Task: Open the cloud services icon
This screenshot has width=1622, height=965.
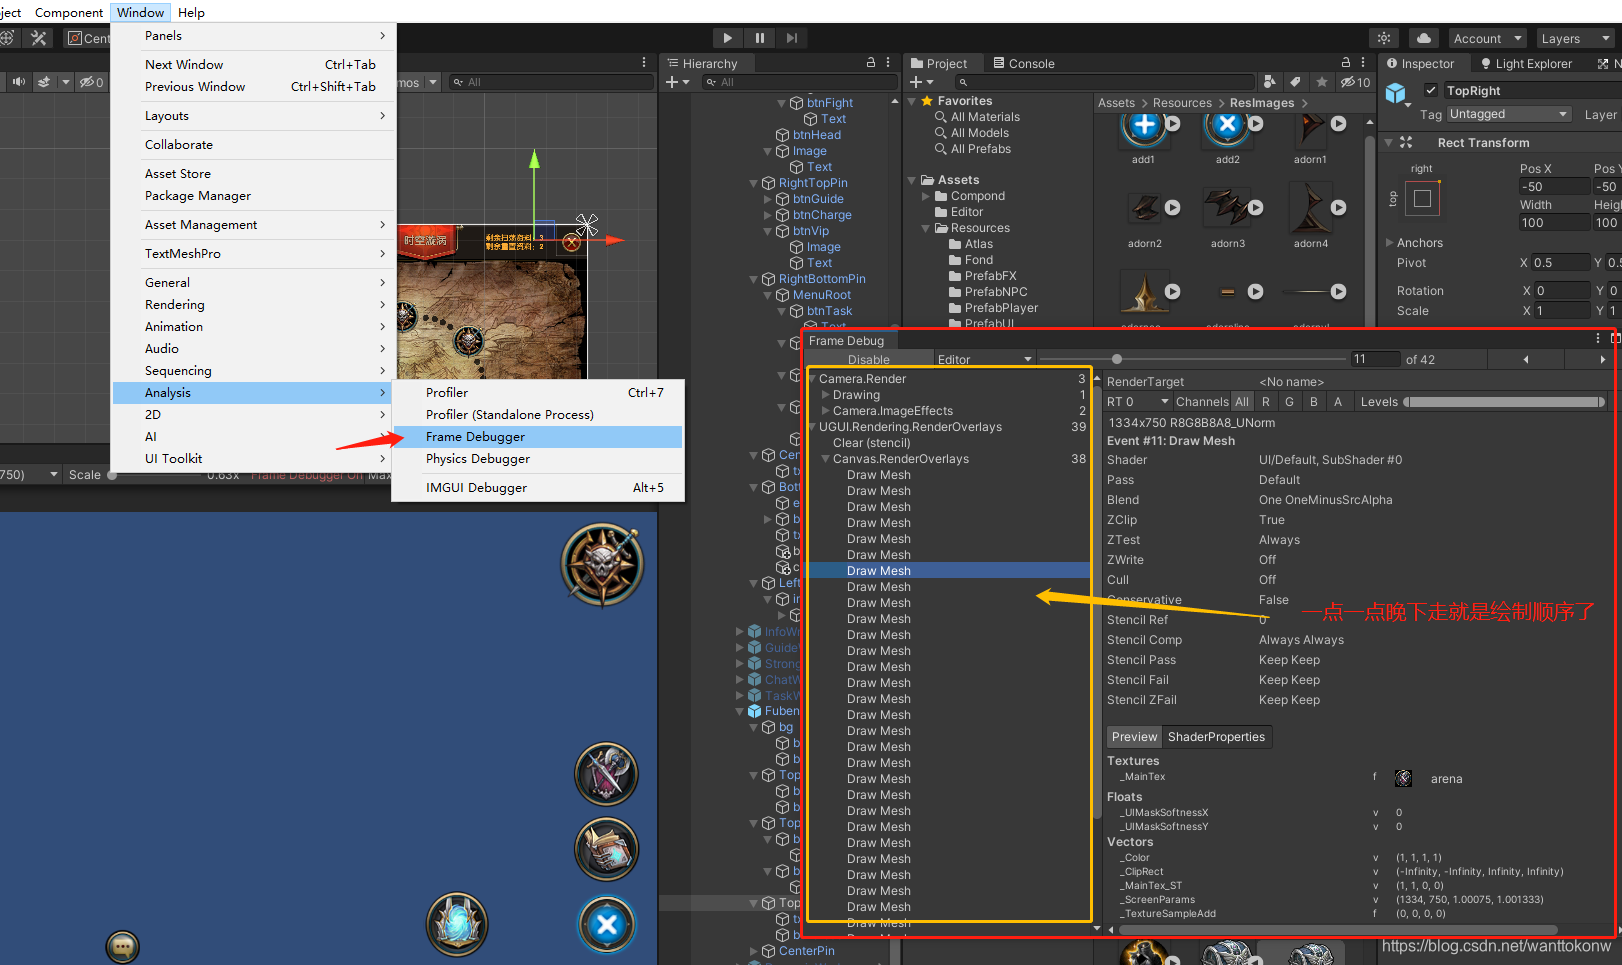Action: pyautogui.click(x=1424, y=38)
